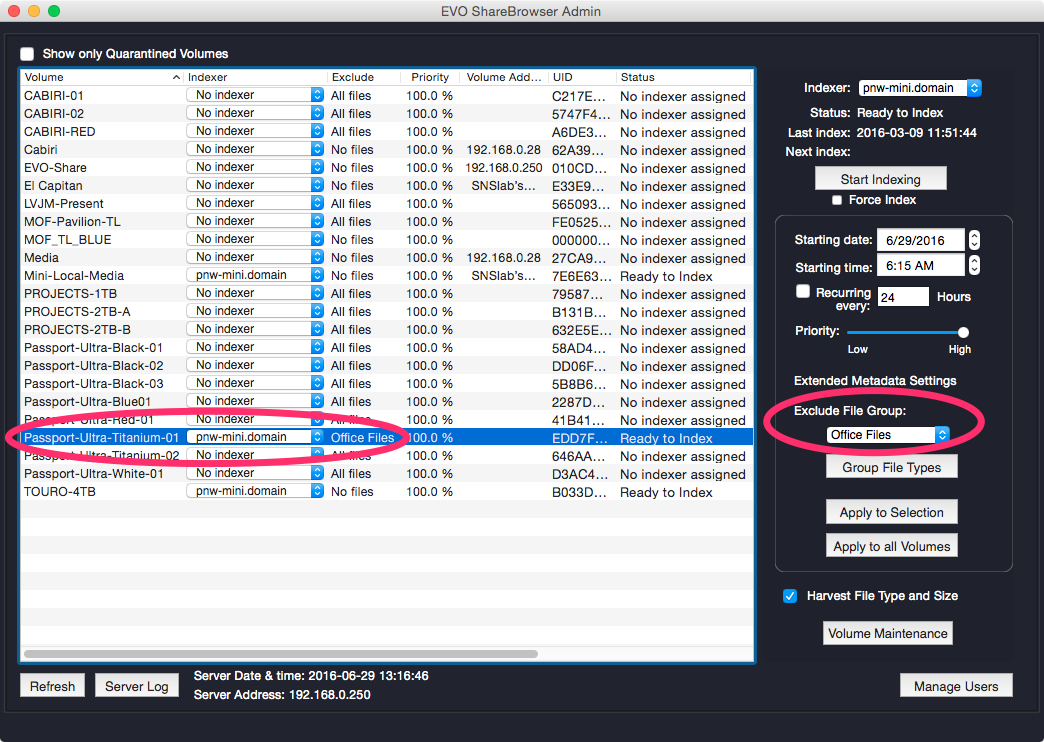Screen dimensions: 1044x742
Task: Click the Starting time field 6:15 AM
Action: pyautogui.click(x=920, y=266)
